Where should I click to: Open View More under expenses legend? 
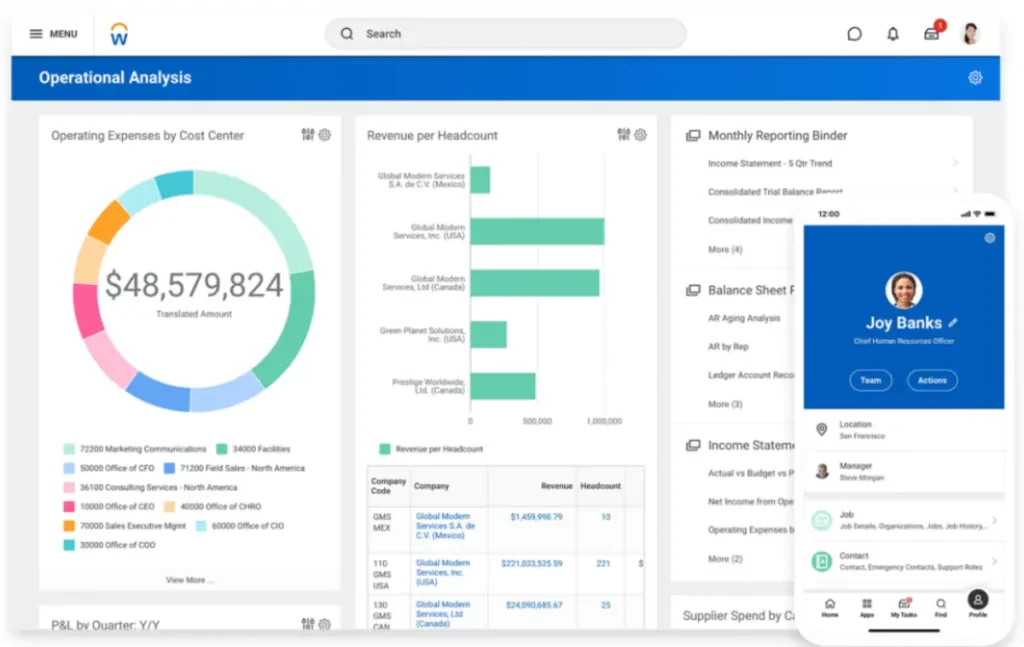coord(189,580)
